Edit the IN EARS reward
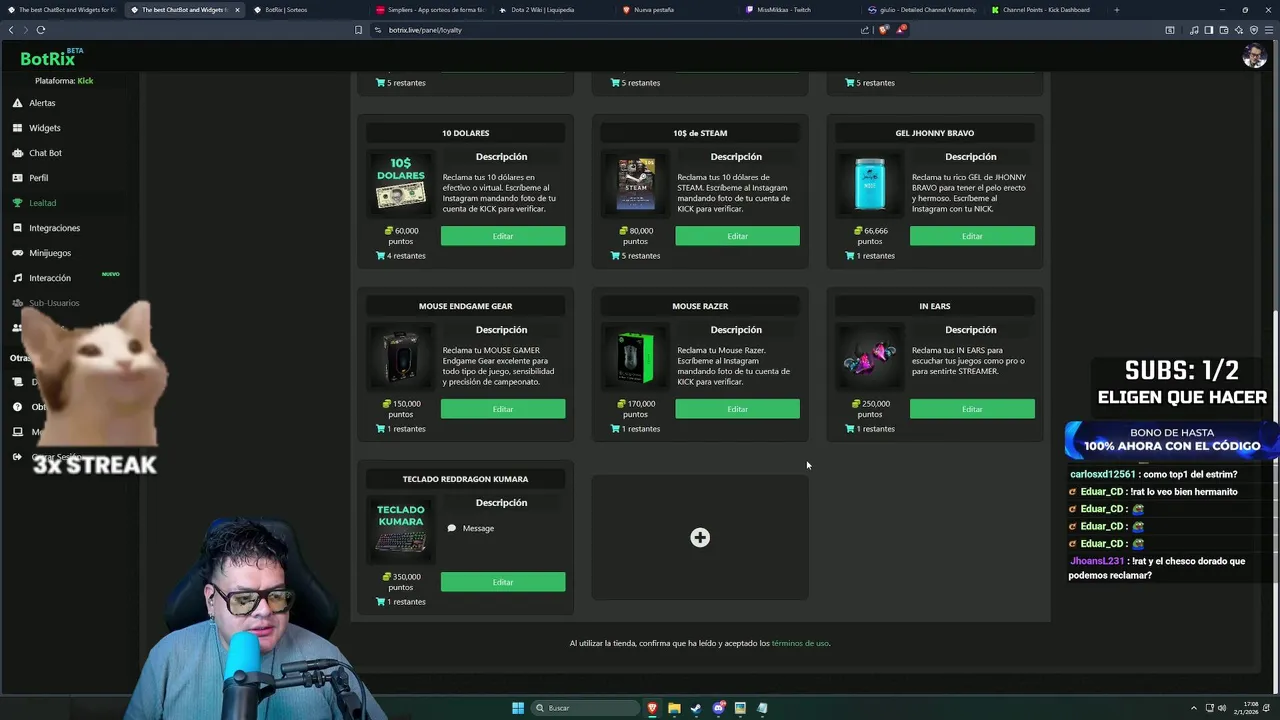 (972, 409)
